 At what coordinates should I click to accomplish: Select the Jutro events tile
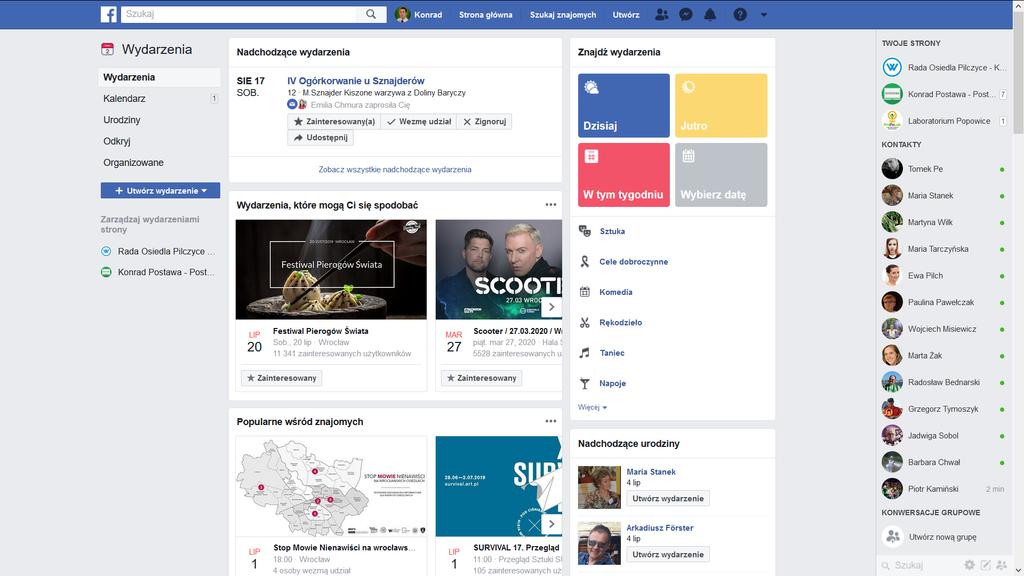(721, 105)
